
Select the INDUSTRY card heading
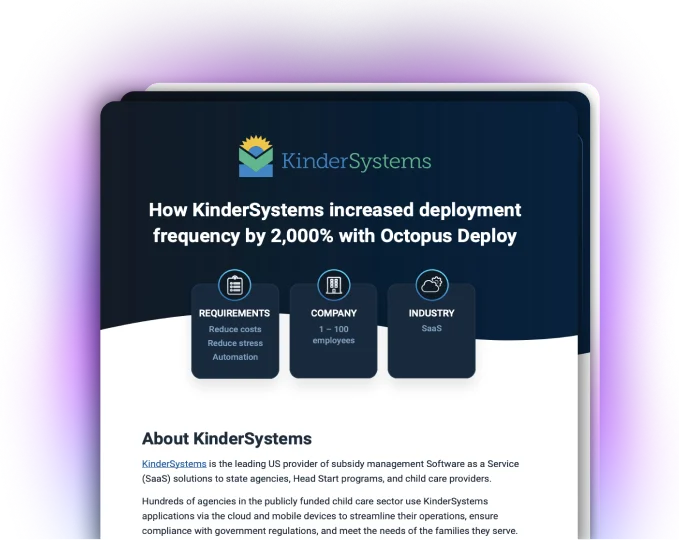click(432, 313)
